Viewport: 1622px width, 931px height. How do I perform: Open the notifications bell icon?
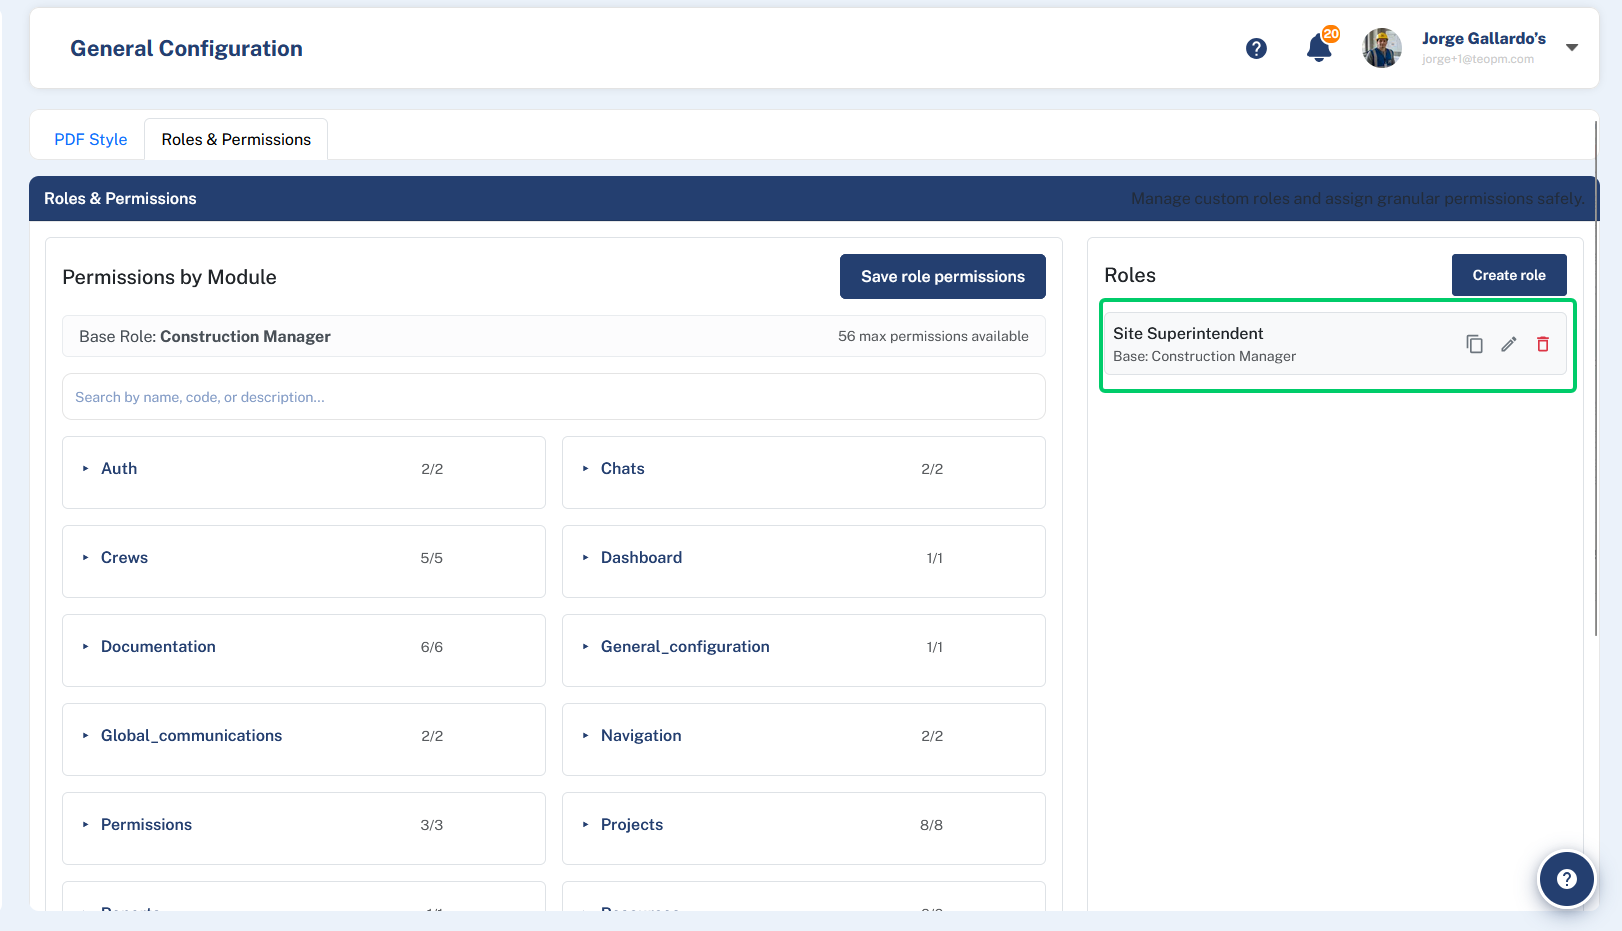point(1320,47)
